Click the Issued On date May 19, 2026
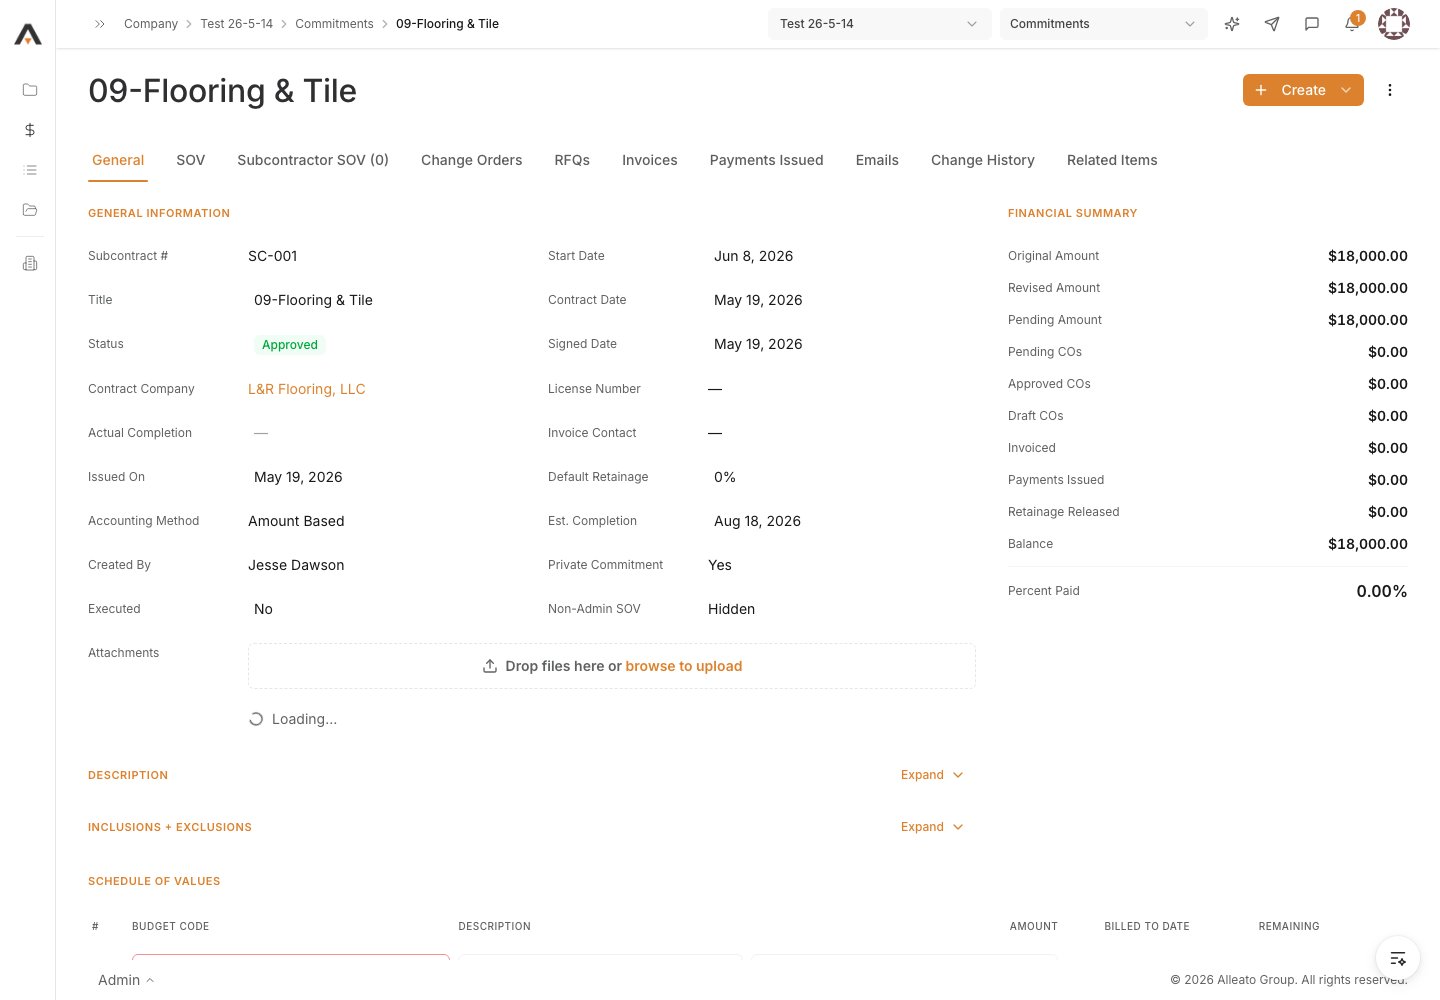 298,477
